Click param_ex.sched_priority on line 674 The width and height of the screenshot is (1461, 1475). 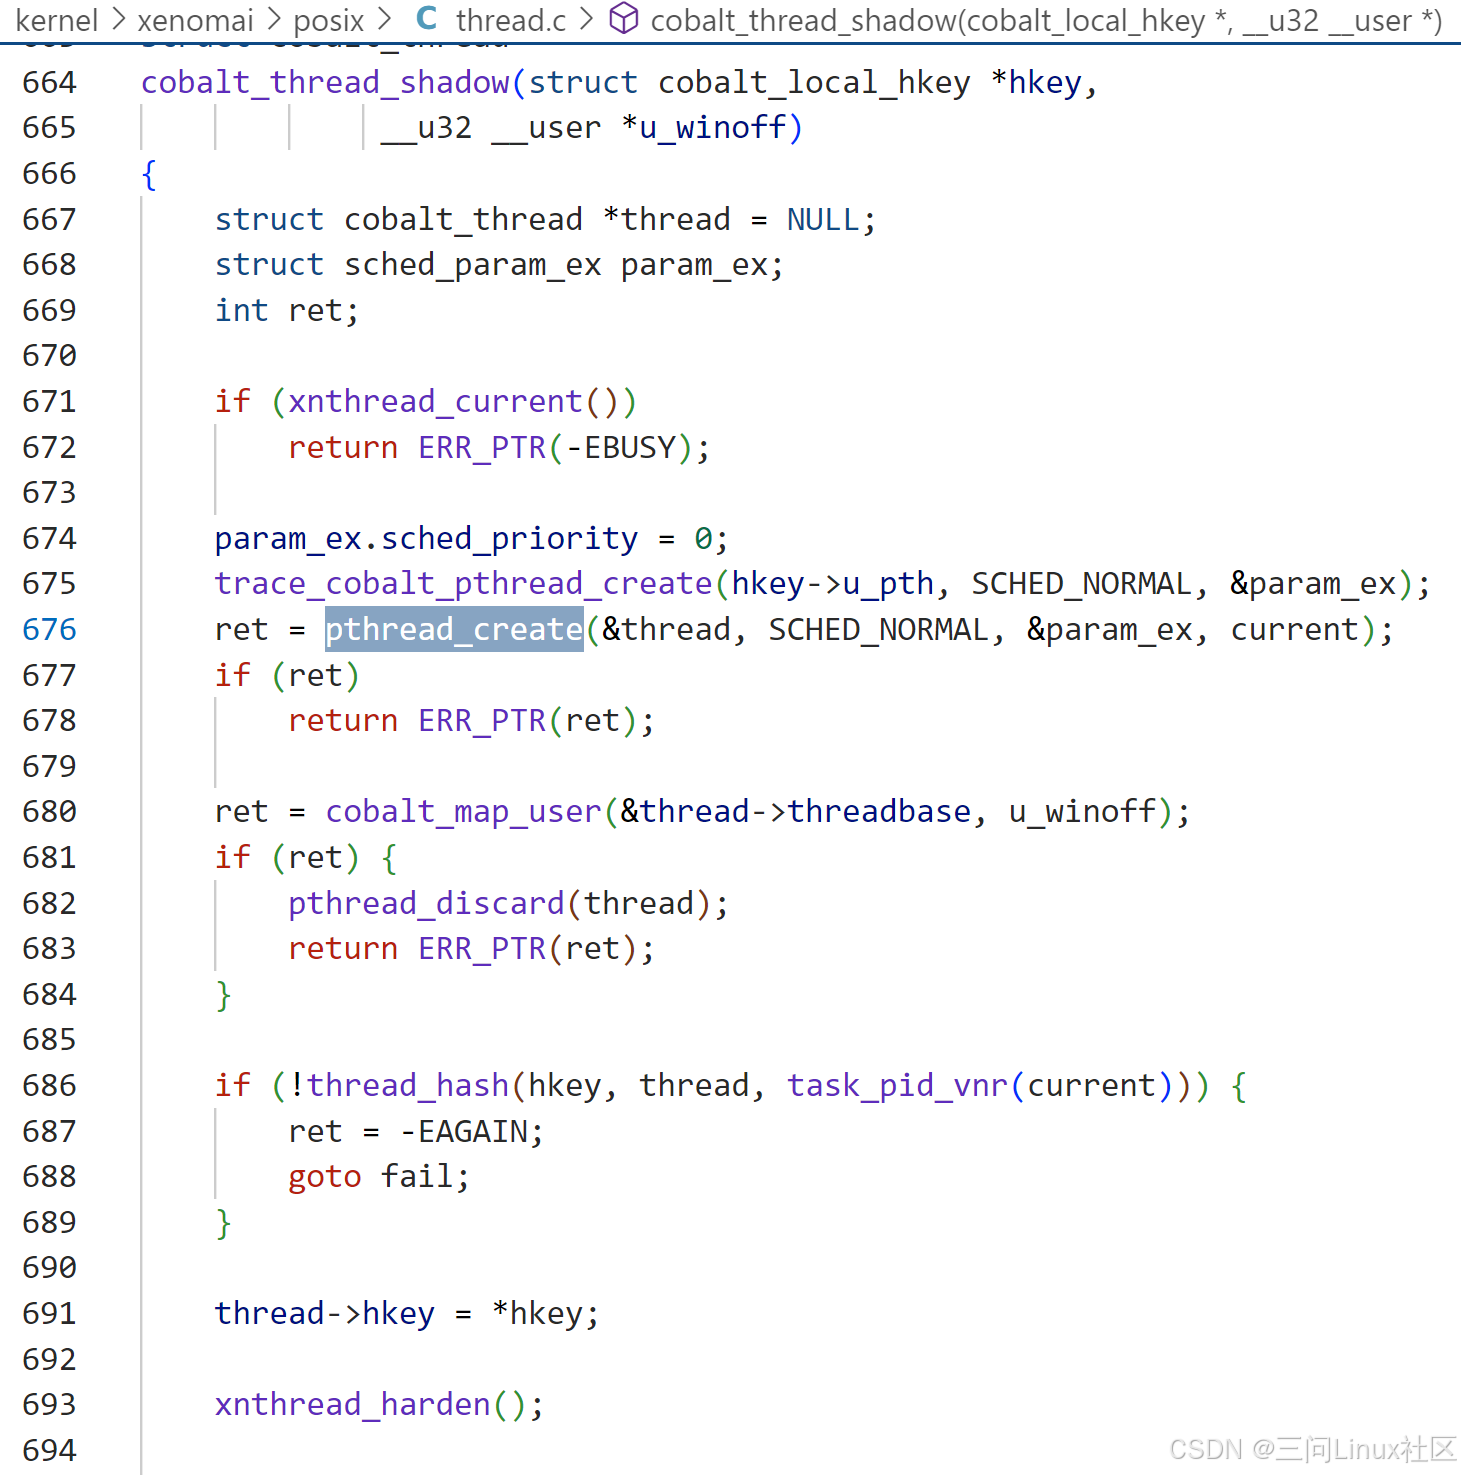coord(426,538)
